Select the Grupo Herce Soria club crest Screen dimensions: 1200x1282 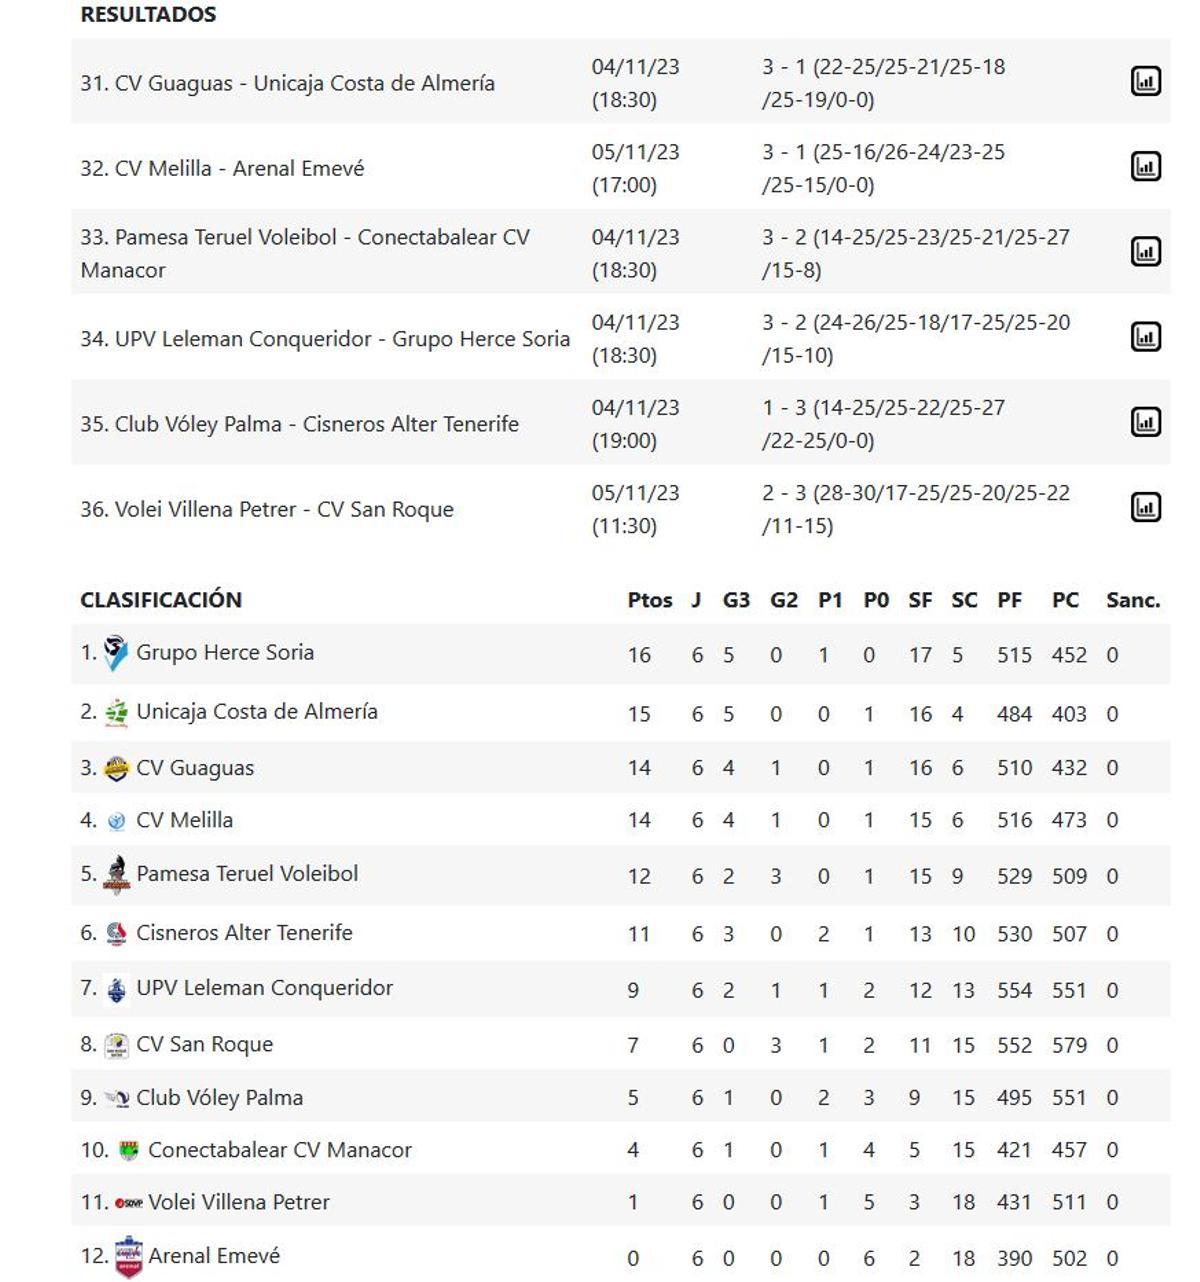click(117, 651)
